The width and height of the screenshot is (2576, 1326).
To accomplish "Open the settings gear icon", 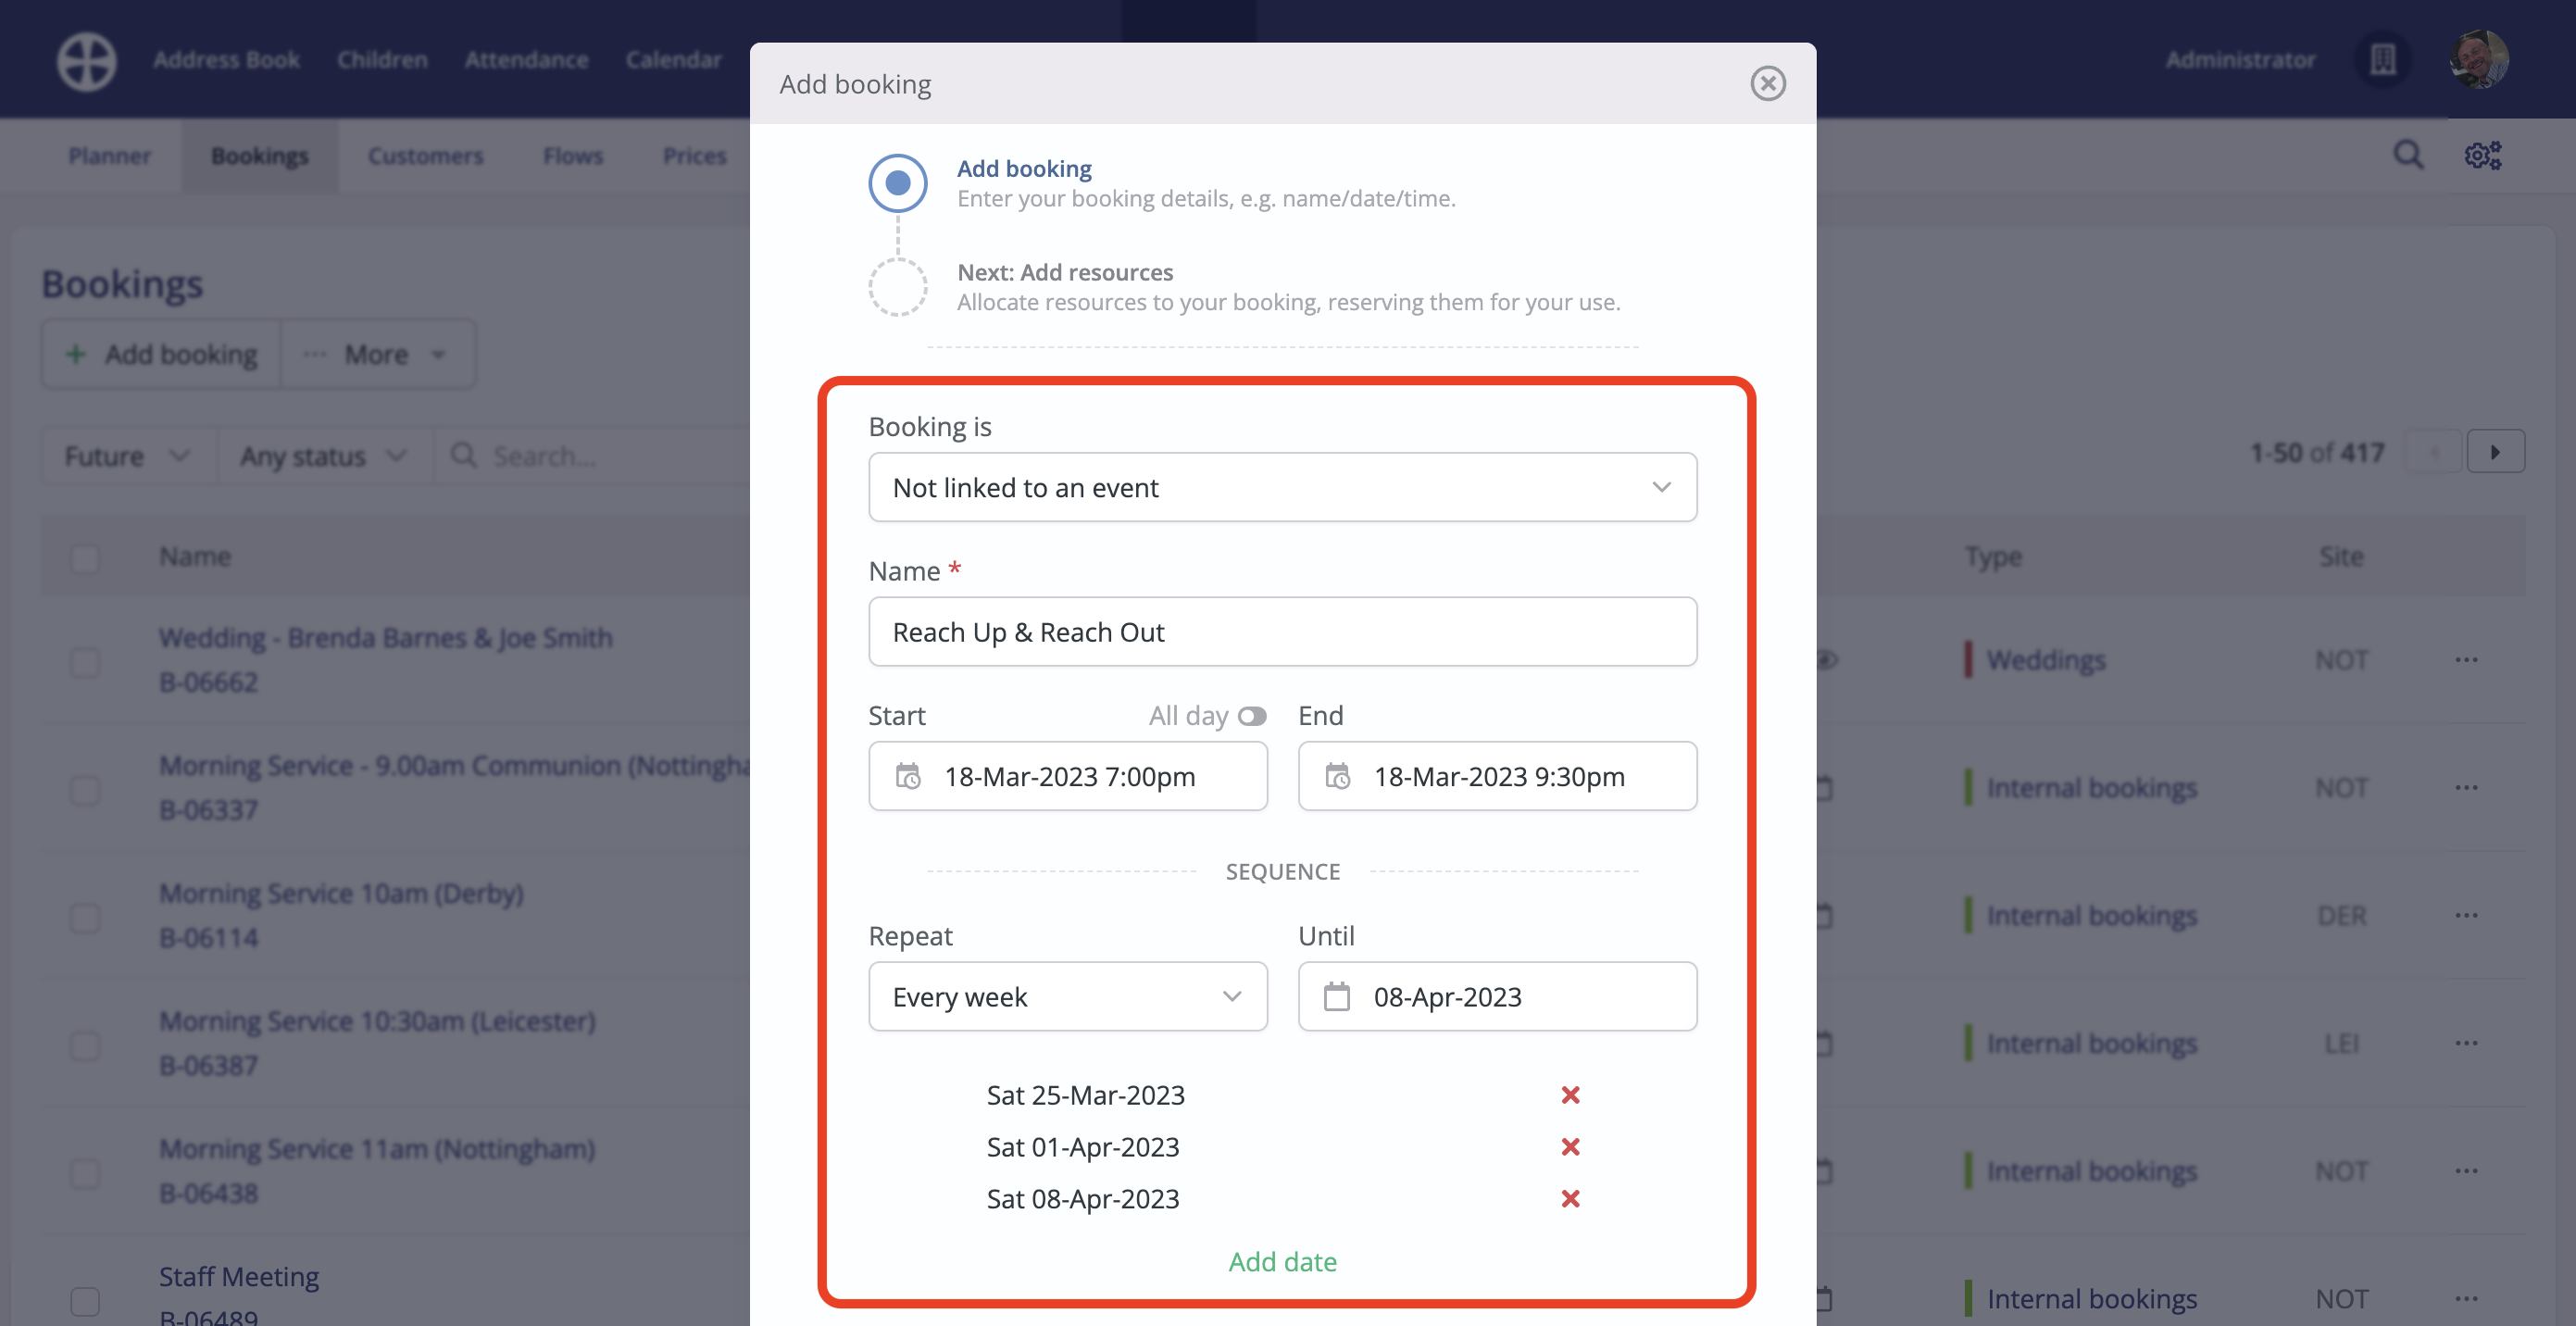I will (x=2483, y=155).
